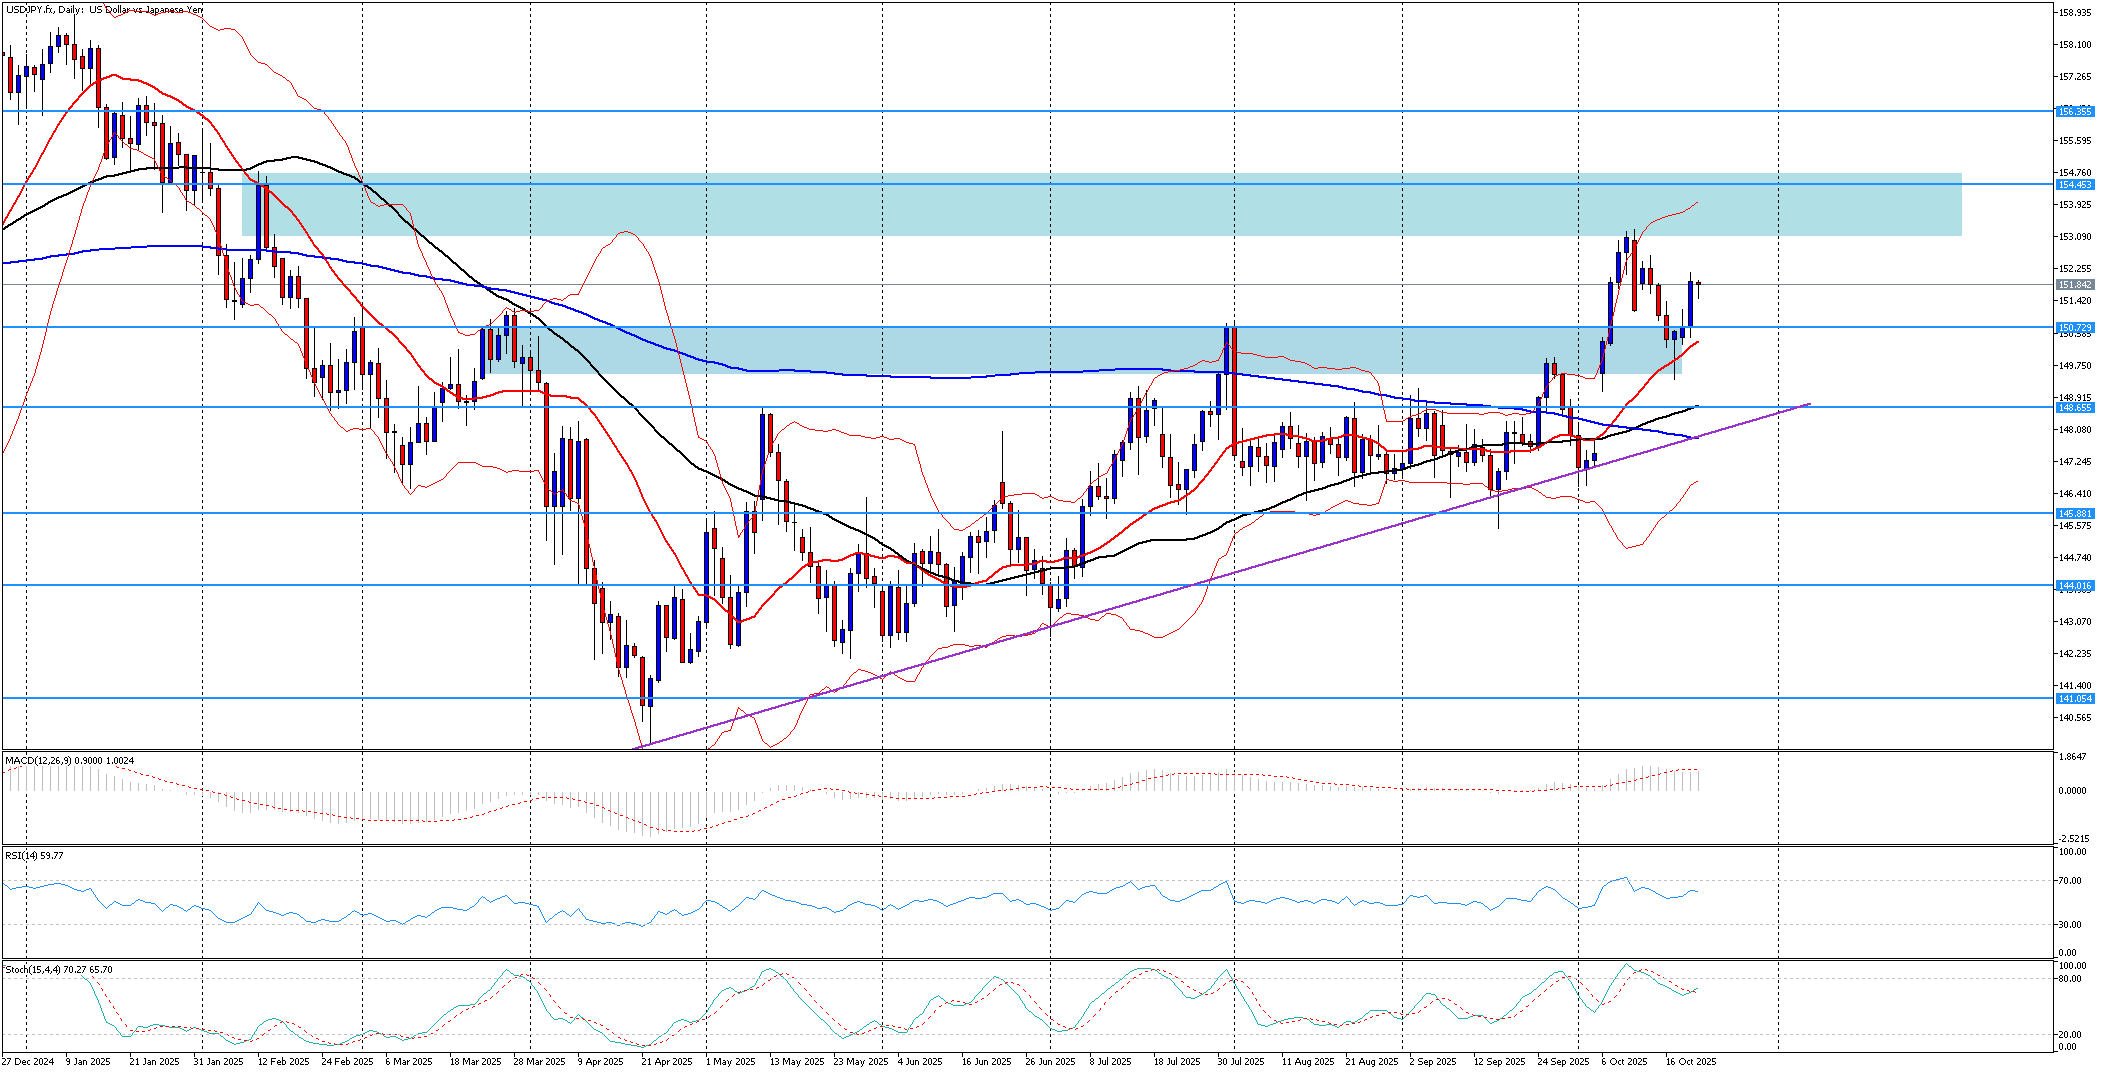Click the 27 Dec 2024 date label

(28, 1062)
